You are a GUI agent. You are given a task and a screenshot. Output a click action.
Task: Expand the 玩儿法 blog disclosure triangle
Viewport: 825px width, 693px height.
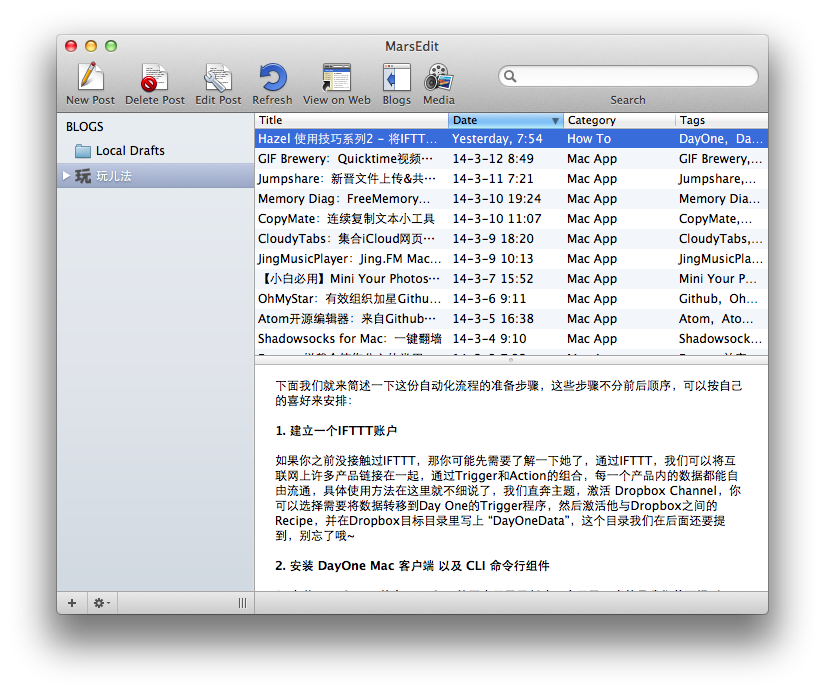(66, 176)
